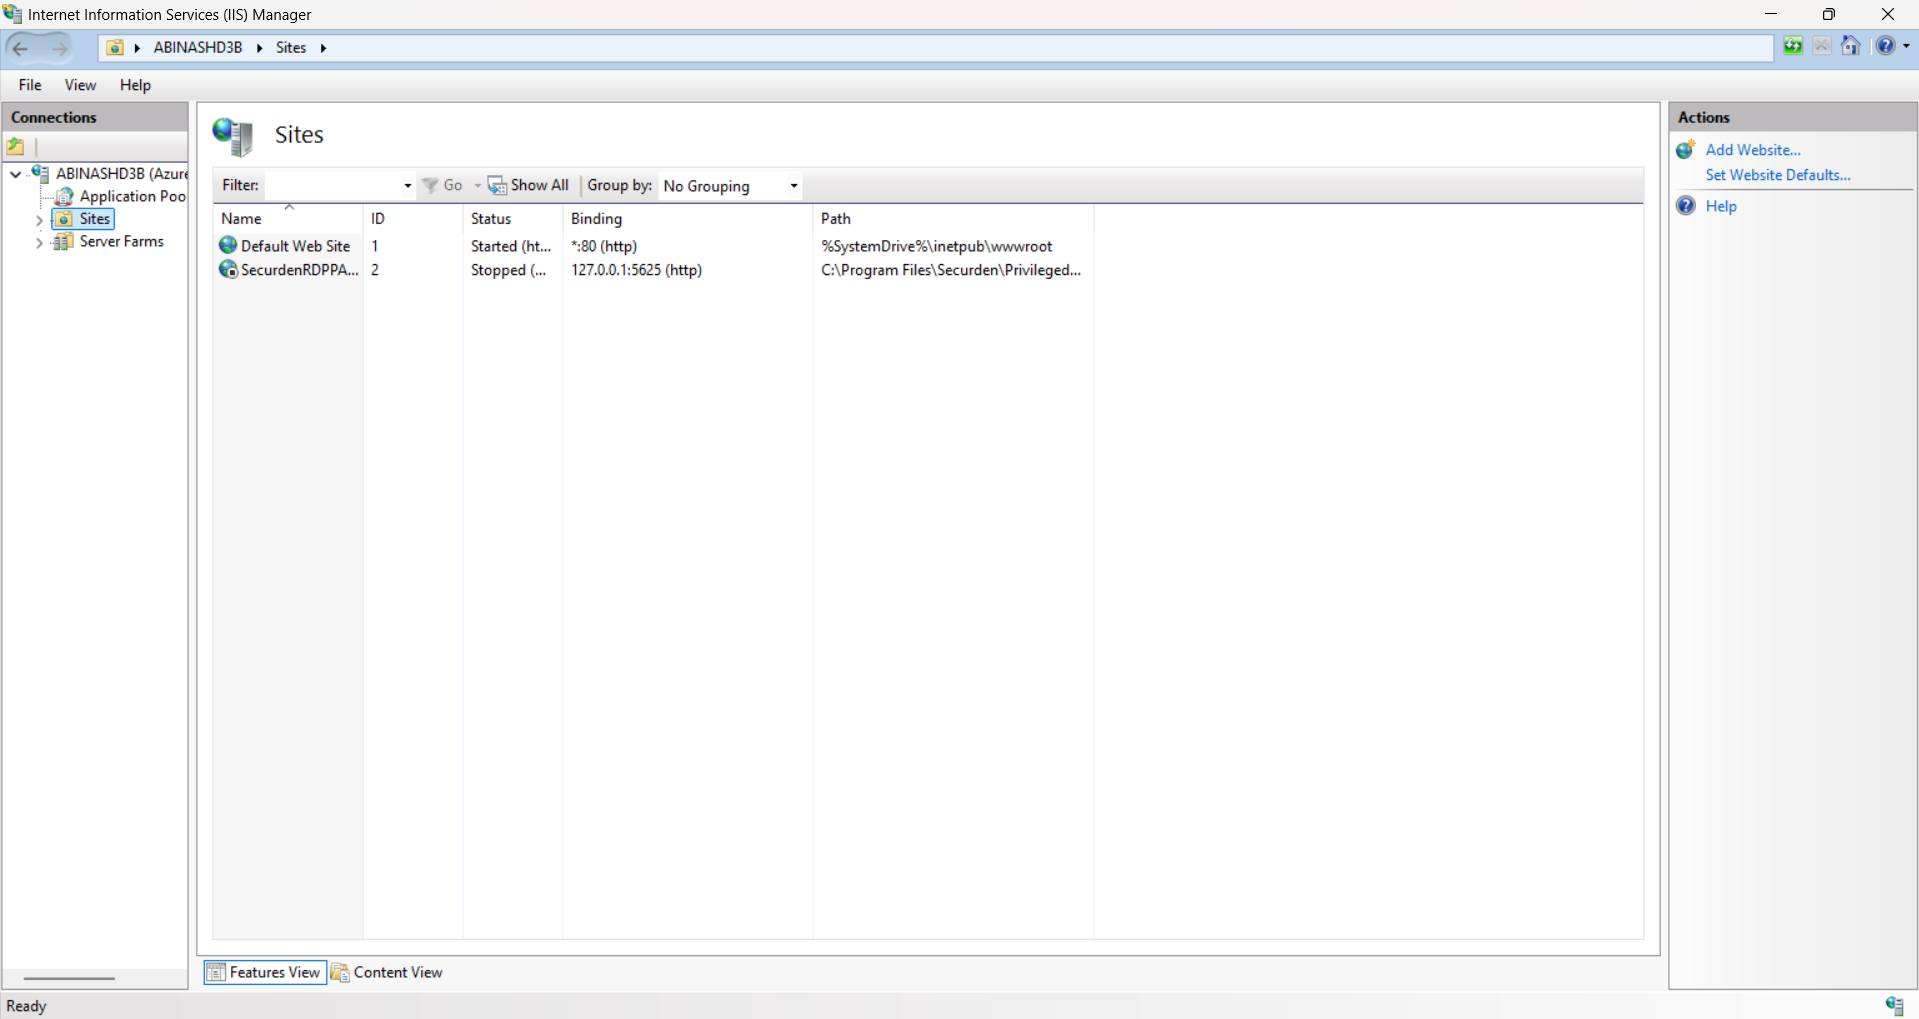Open the Group by No Grouping dropdown

pyautogui.click(x=730, y=186)
